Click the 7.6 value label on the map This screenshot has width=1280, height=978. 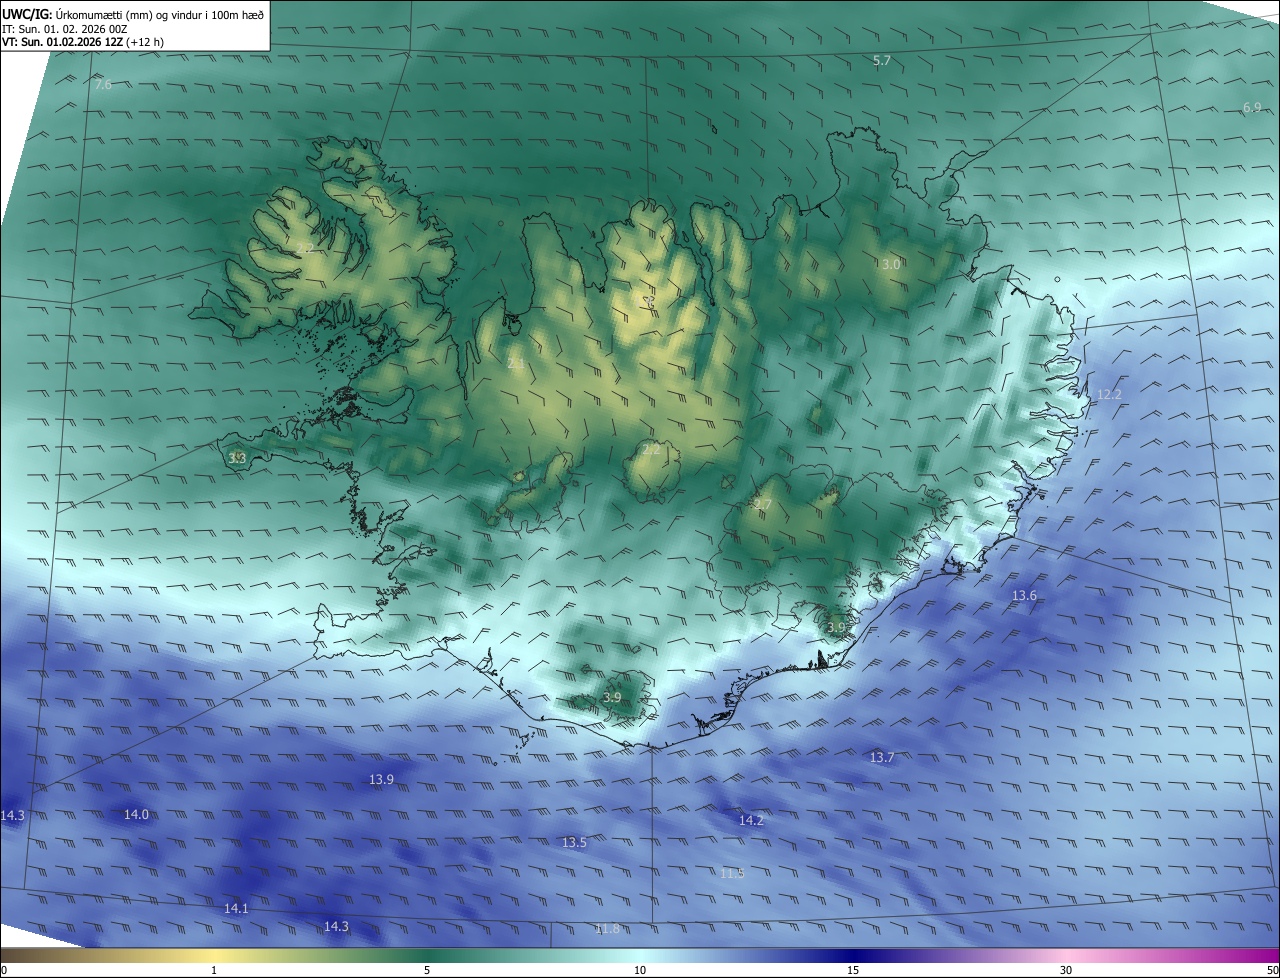click(x=102, y=85)
